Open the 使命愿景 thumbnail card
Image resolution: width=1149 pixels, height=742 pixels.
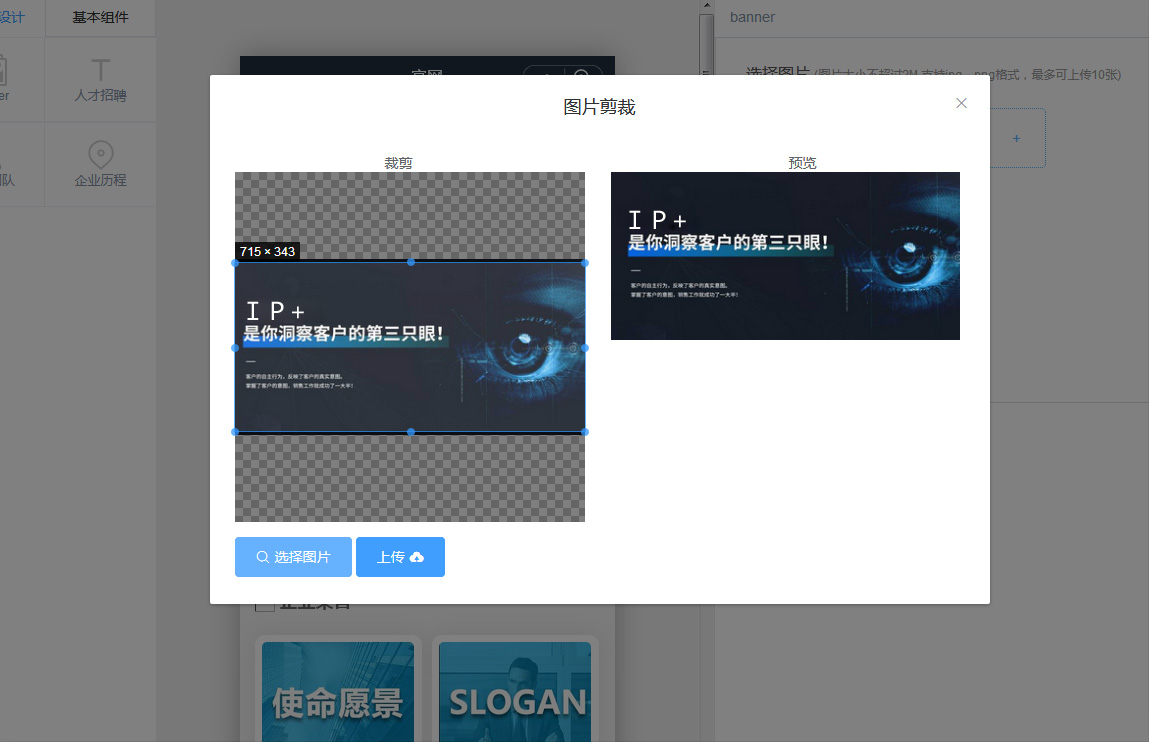337,692
